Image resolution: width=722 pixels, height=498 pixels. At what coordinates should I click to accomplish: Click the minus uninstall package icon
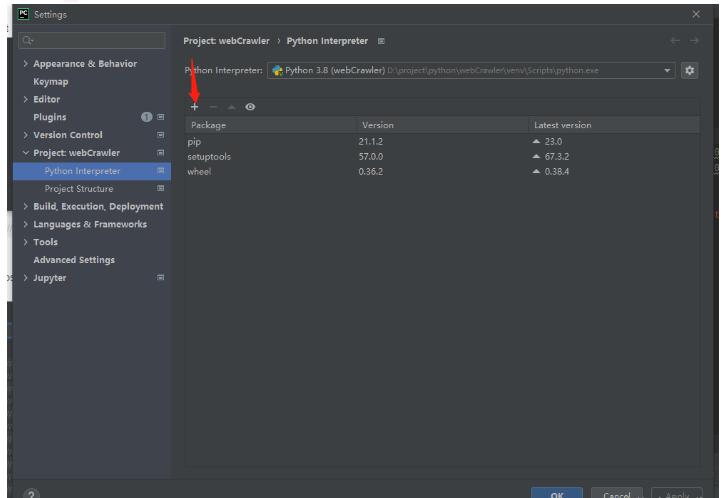tap(213, 107)
